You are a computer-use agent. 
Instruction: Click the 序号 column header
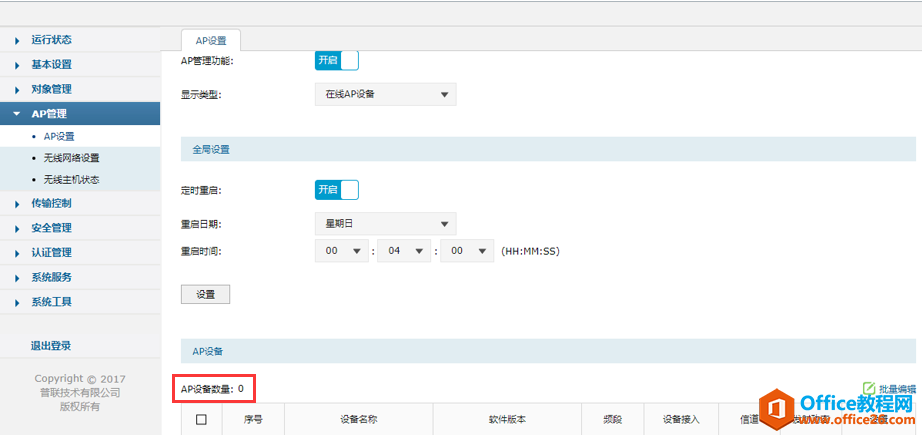pos(253,420)
